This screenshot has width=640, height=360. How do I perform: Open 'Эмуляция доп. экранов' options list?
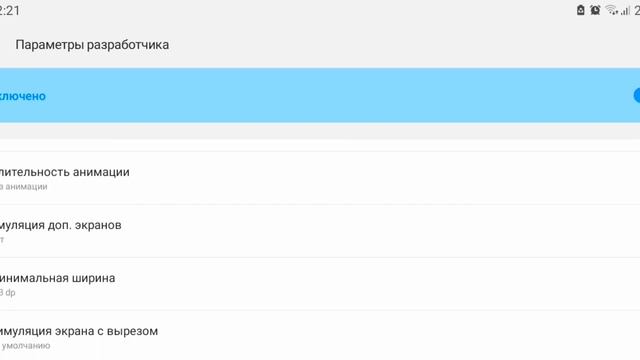point(320,231)
